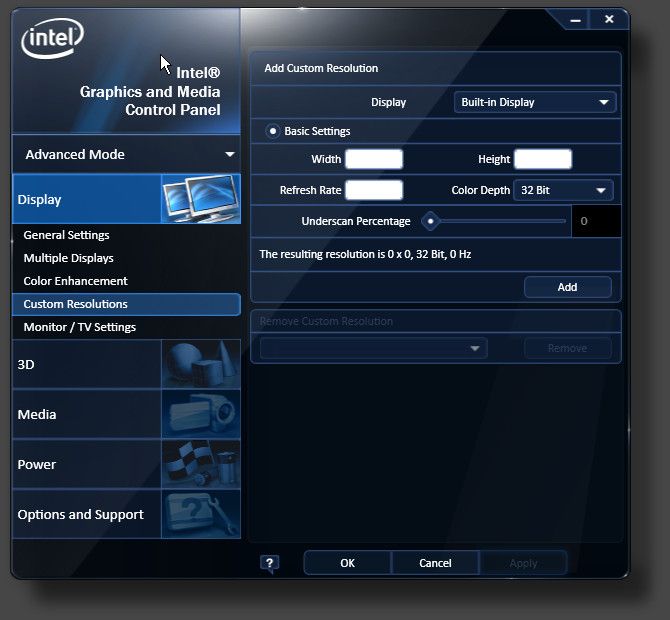The image size is (670, 620).
Task: Click the 'Add Custom Resolution' heading
Action: [321, 68]
